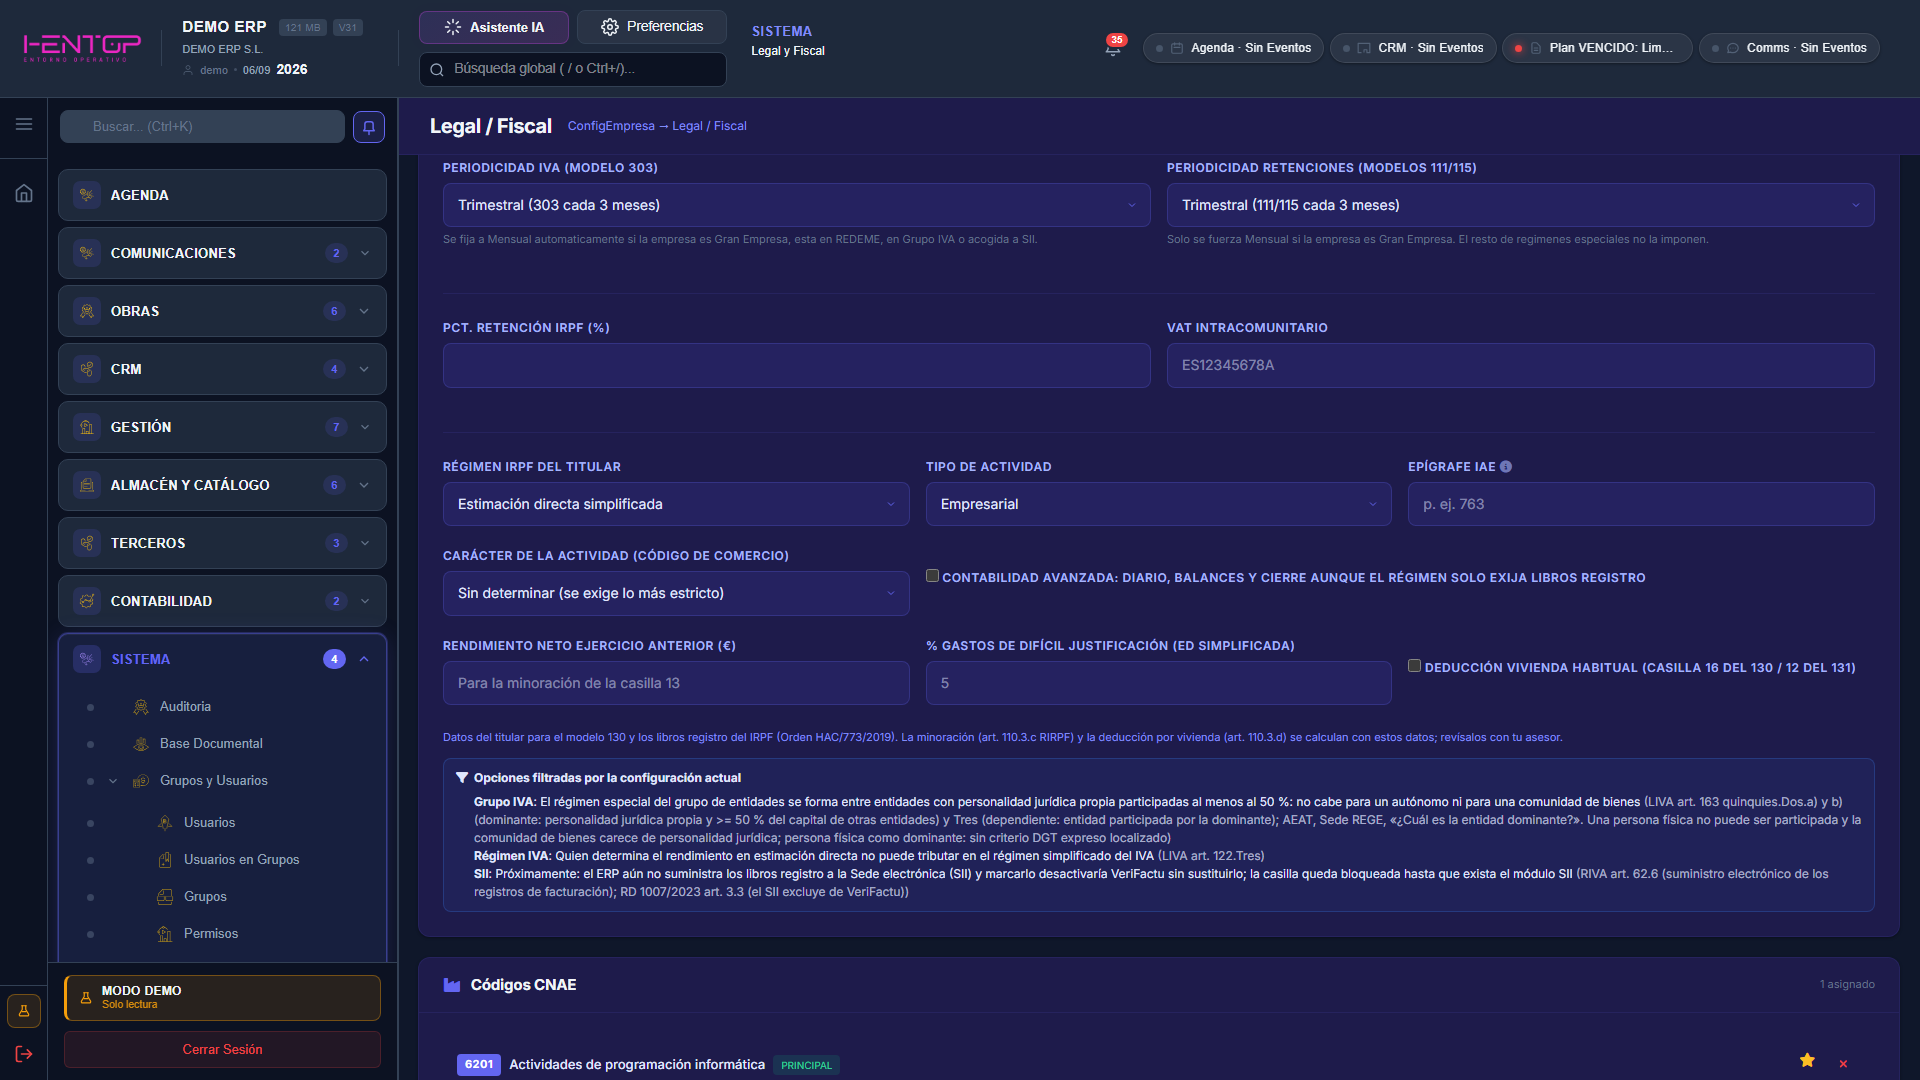Viewport: 1920px width, 1080px height.
Task: Click the Códigos CNAE section icon
Action: point(452,985)
